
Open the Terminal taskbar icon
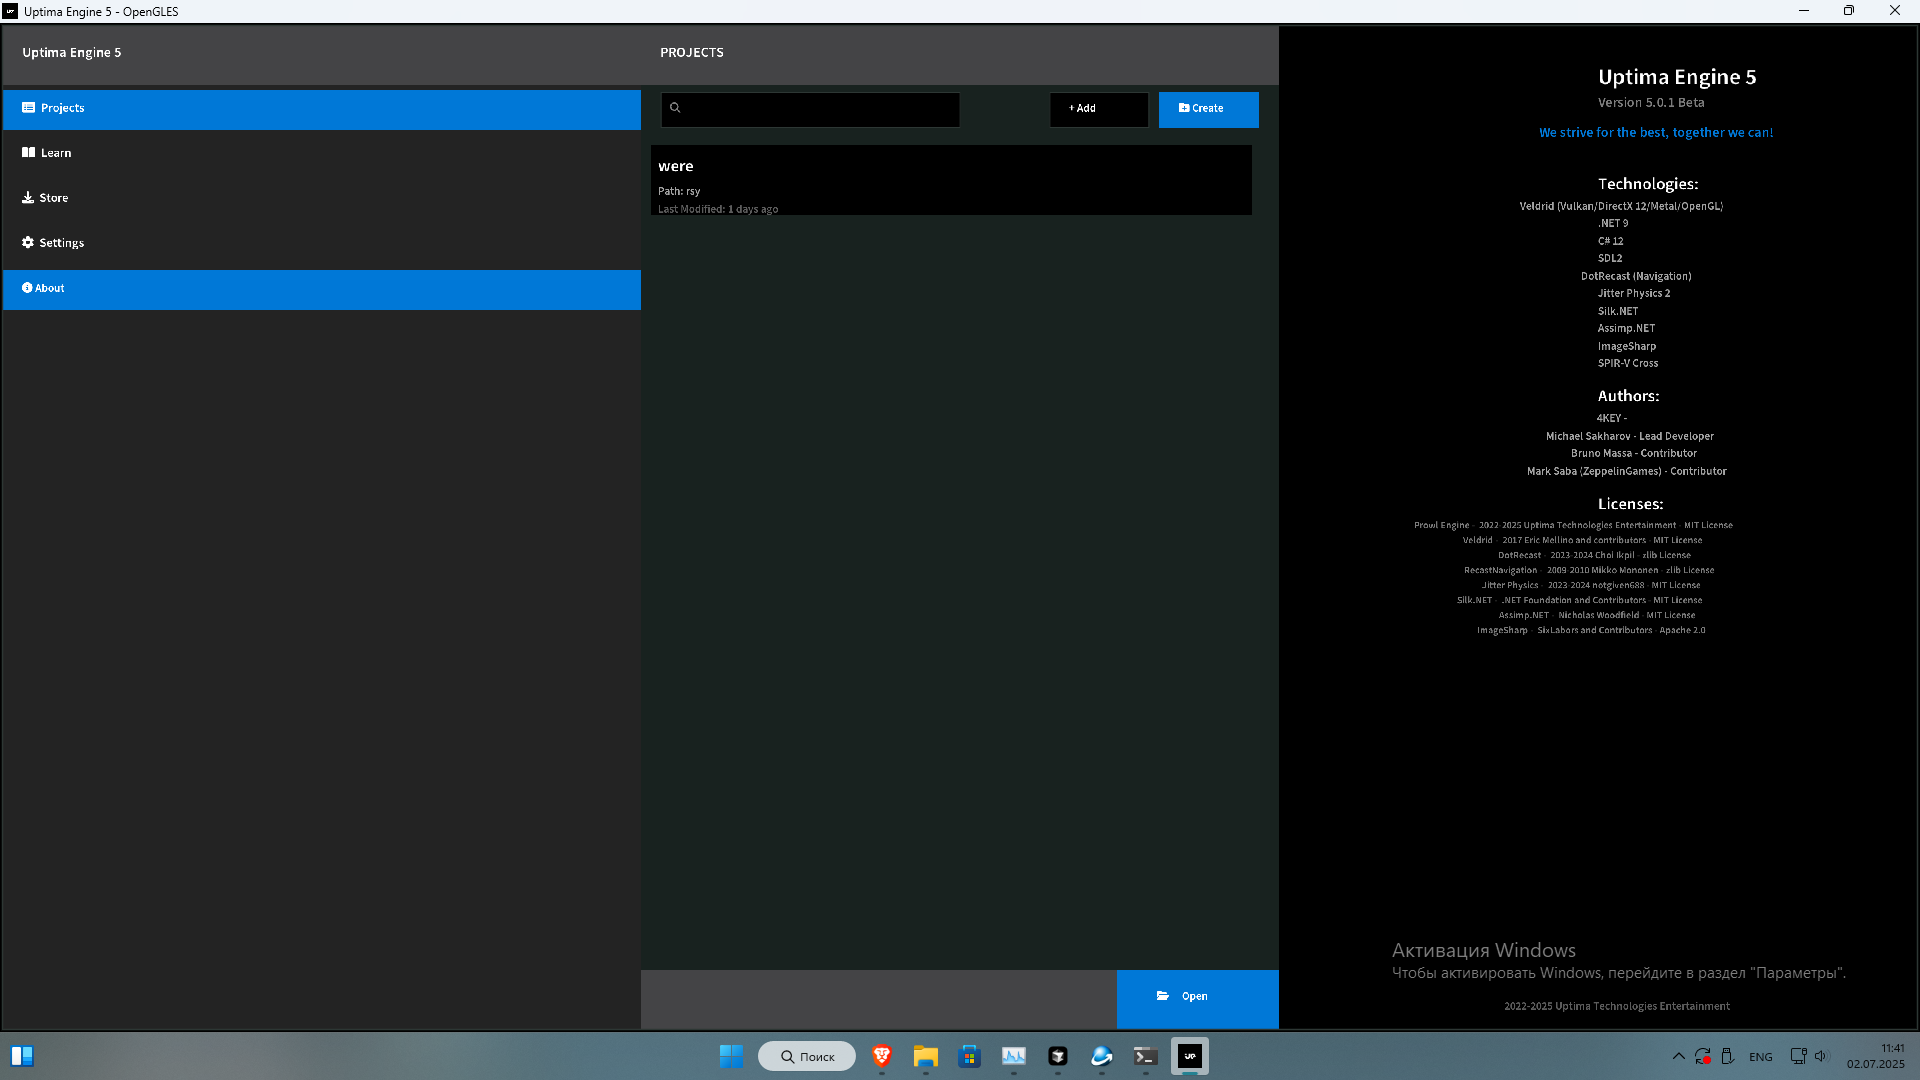click(x=1146, y=1057)
